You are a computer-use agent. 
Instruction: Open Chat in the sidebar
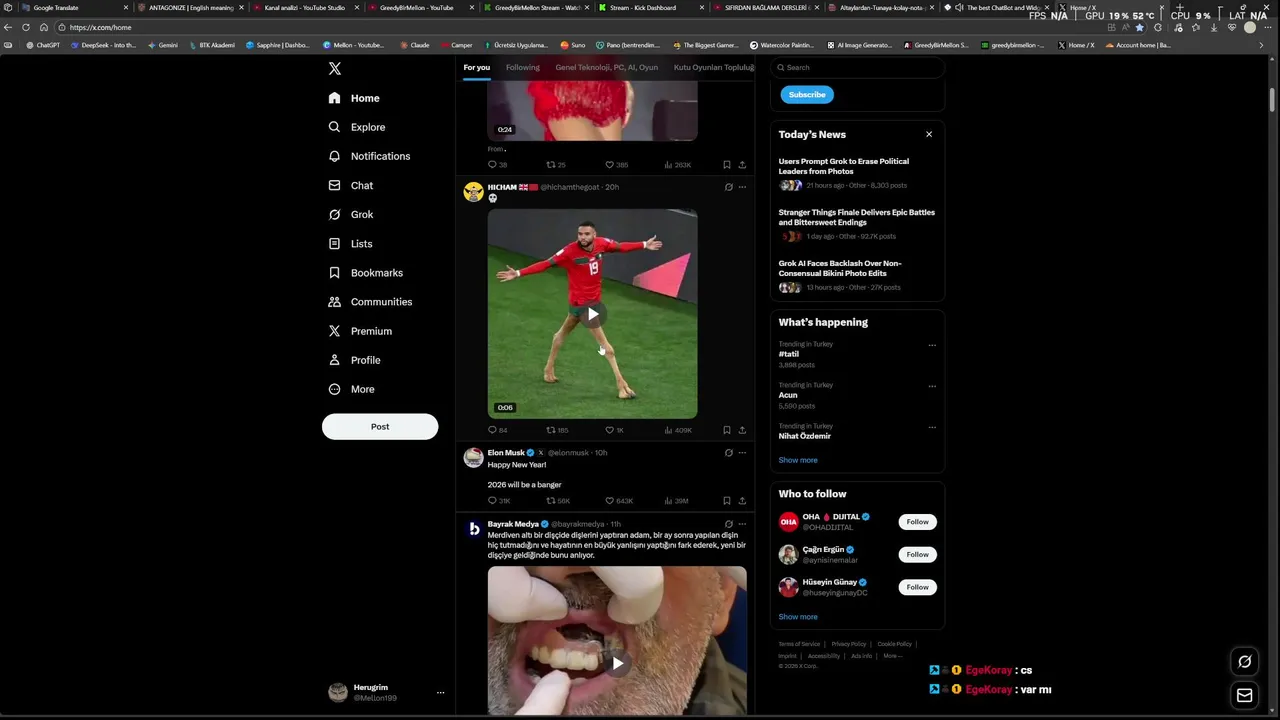[x=351, y=185]
